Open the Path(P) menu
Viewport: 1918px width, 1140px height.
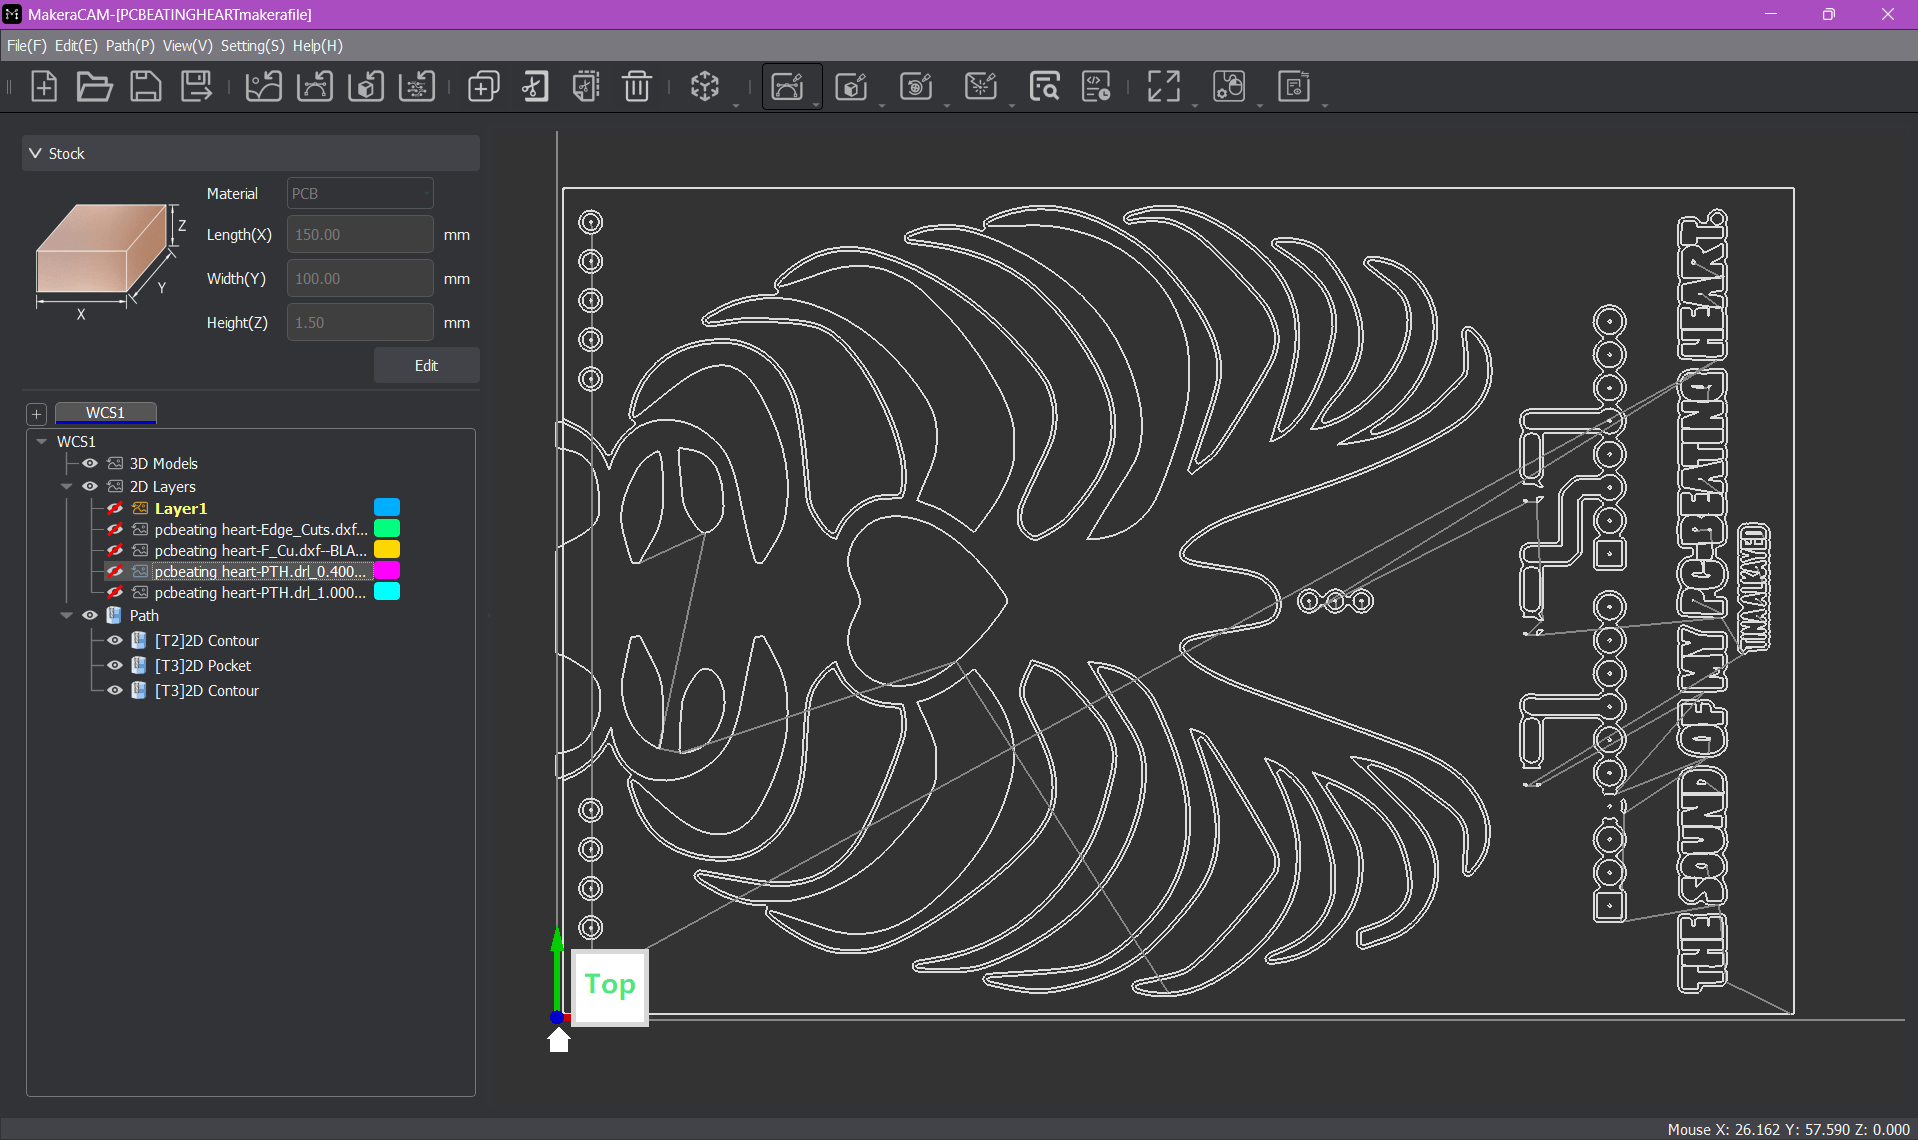(130, 46)
